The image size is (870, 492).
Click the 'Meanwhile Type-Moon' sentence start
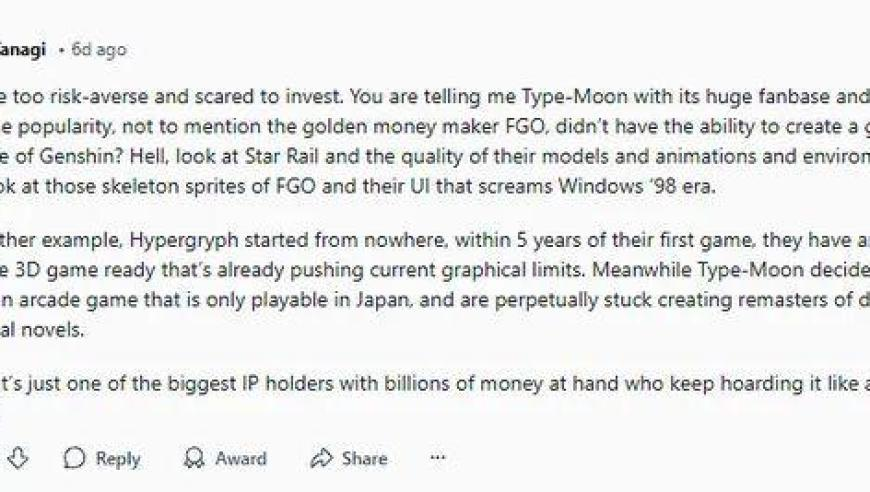click(x=698, y=270)
